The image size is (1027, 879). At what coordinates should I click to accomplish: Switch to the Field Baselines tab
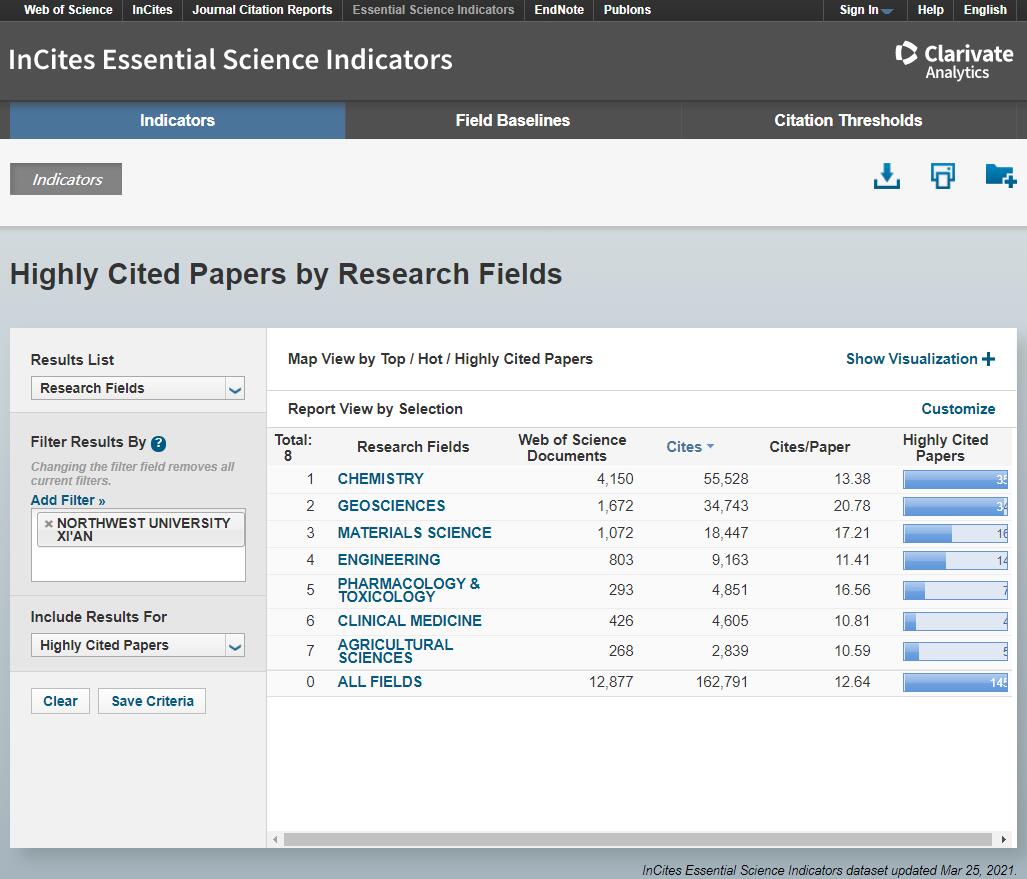(512, 120)
